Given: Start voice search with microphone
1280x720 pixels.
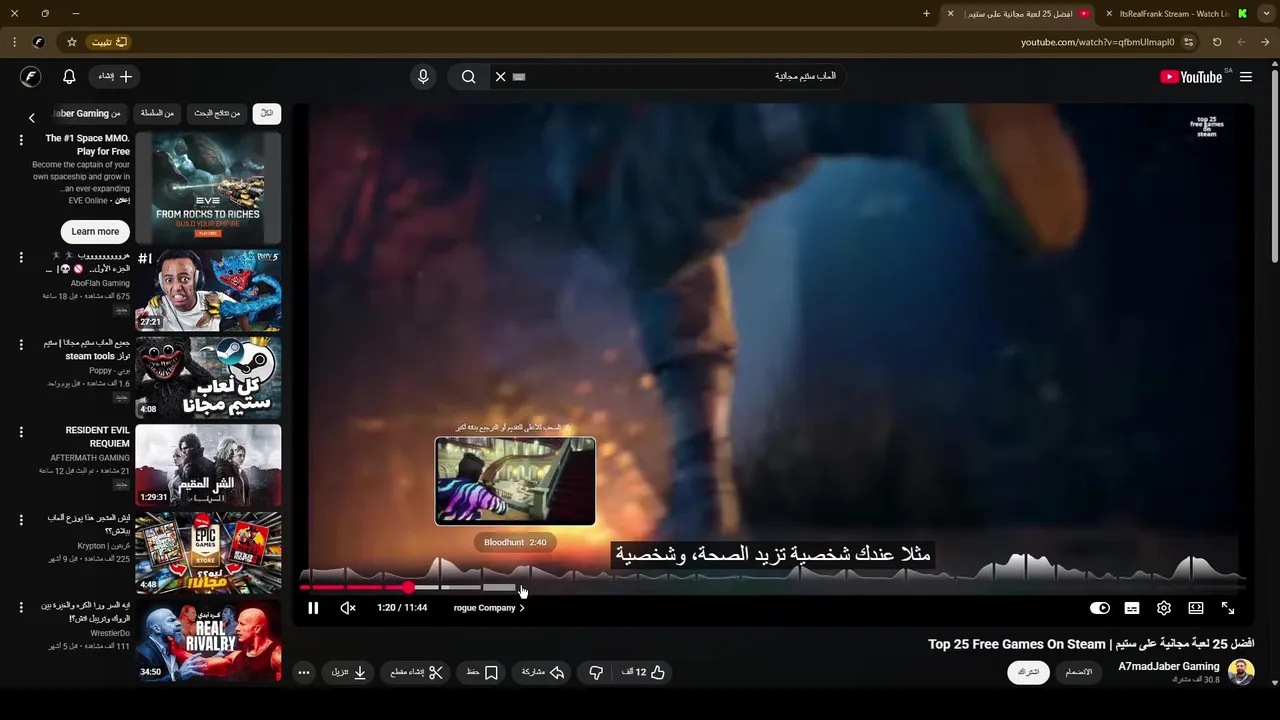Looking at the screenshot, I should point(423,76).
